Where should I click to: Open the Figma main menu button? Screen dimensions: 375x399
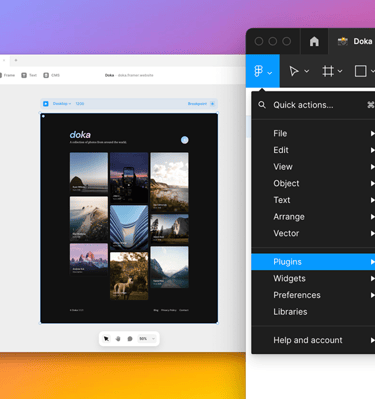tap(263, 71)
